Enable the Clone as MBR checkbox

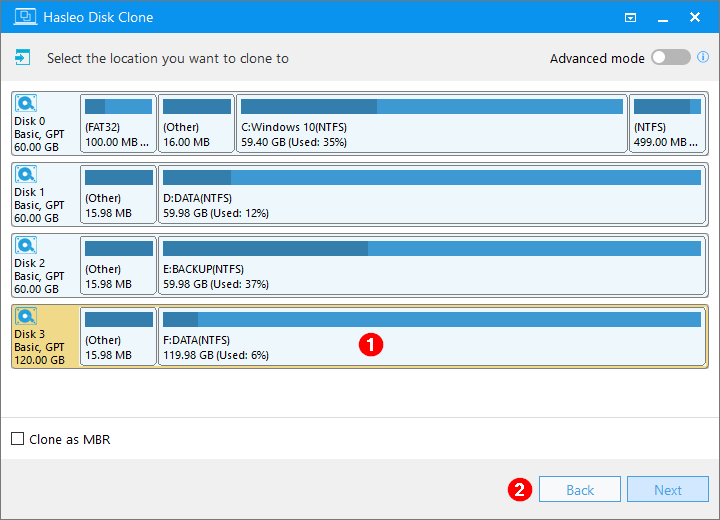[17, 439]
